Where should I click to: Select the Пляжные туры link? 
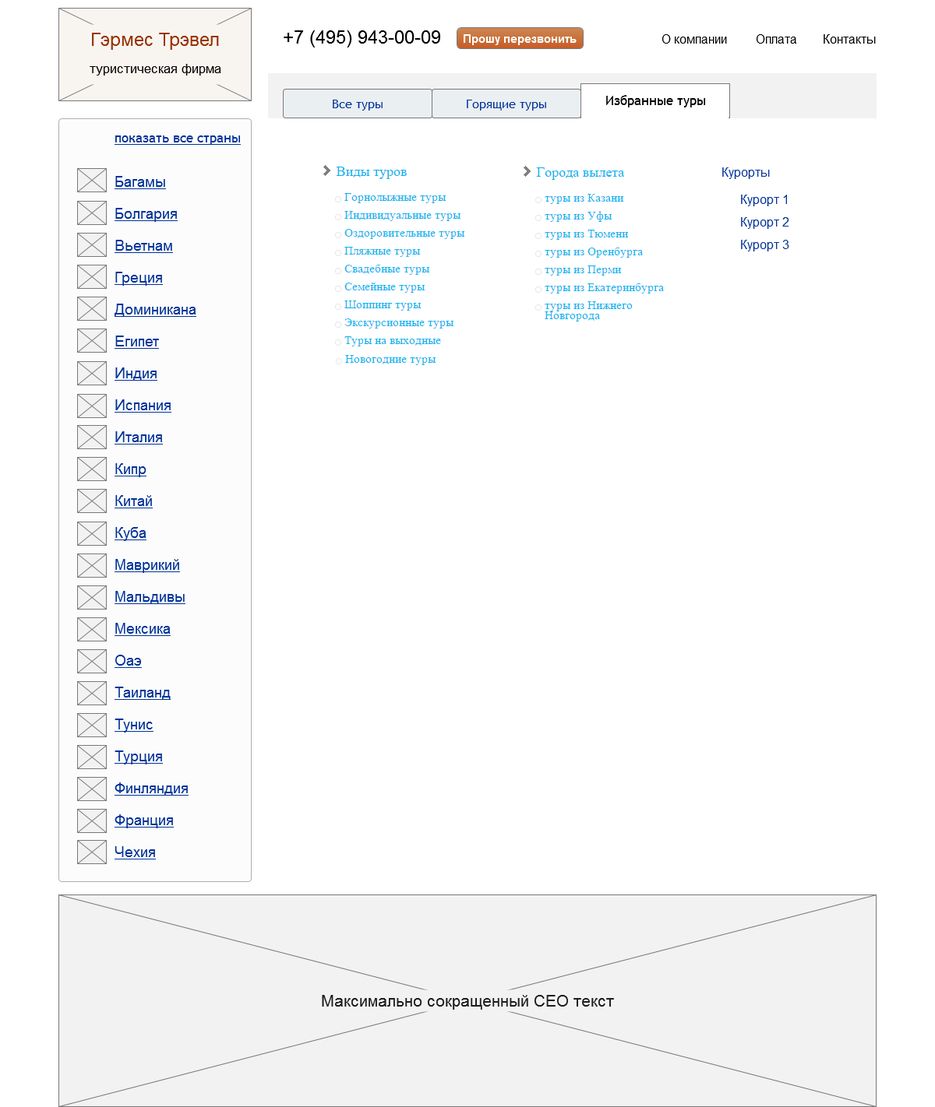click(382, 251)
